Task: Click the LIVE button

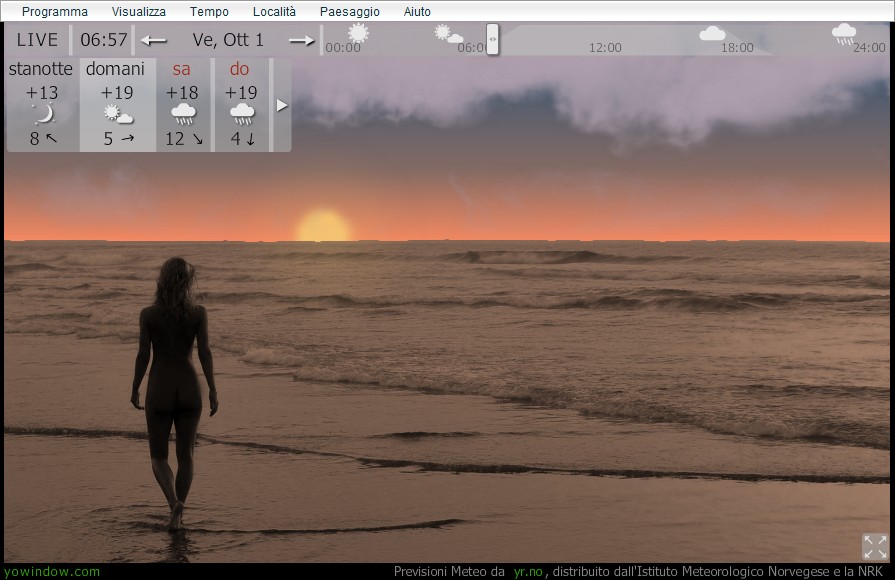Action: click(37, 40)
